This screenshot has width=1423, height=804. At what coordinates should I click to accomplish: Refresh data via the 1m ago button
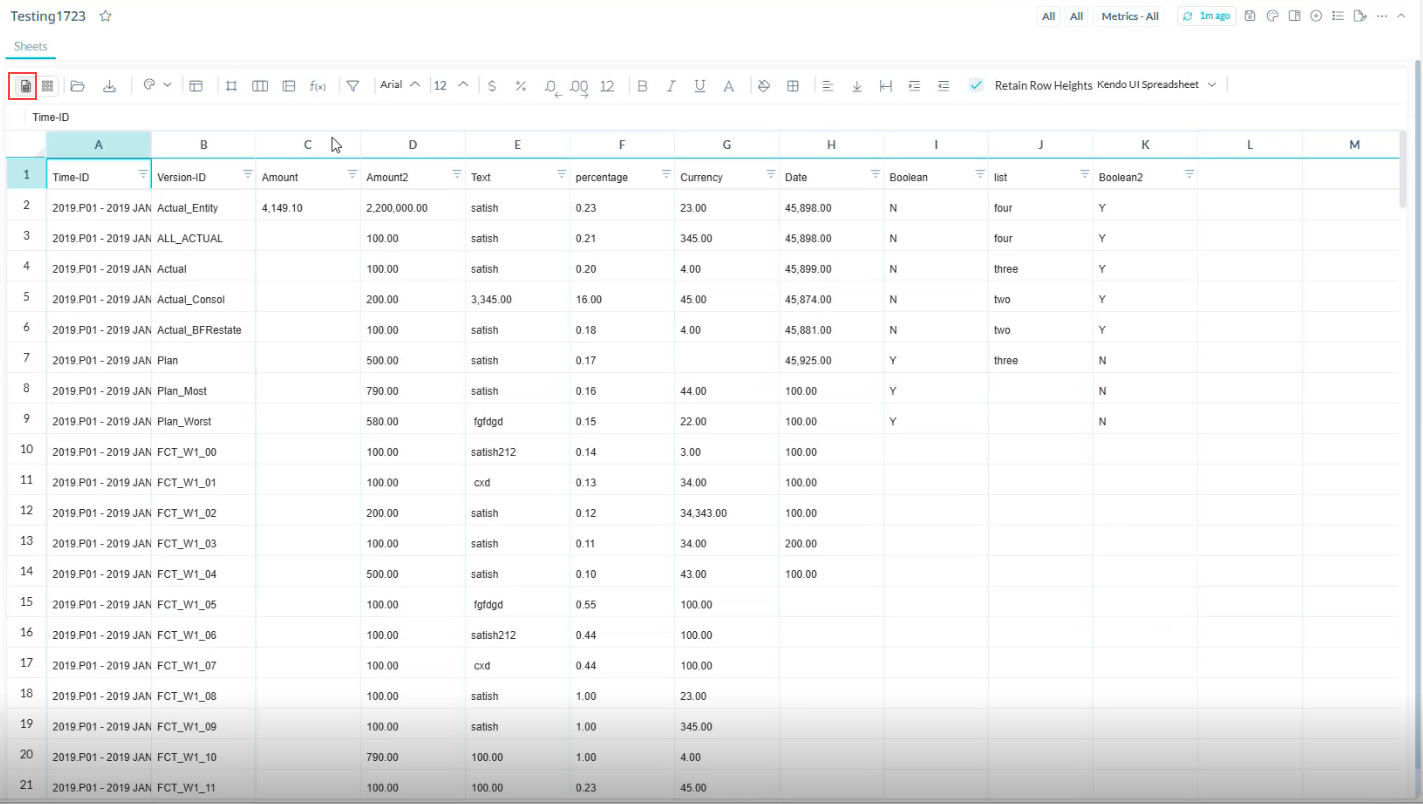(1206, 15)
